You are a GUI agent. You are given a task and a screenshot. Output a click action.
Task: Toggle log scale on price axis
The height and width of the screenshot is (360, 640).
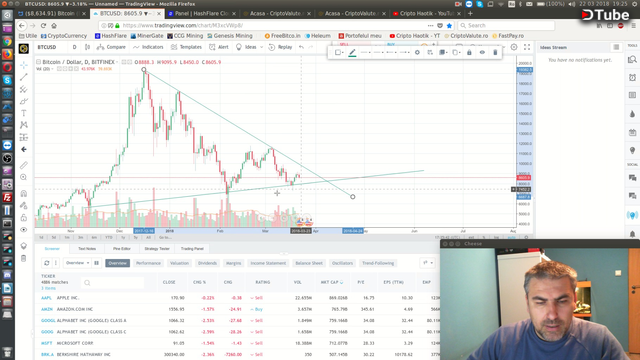pos(496,237)
